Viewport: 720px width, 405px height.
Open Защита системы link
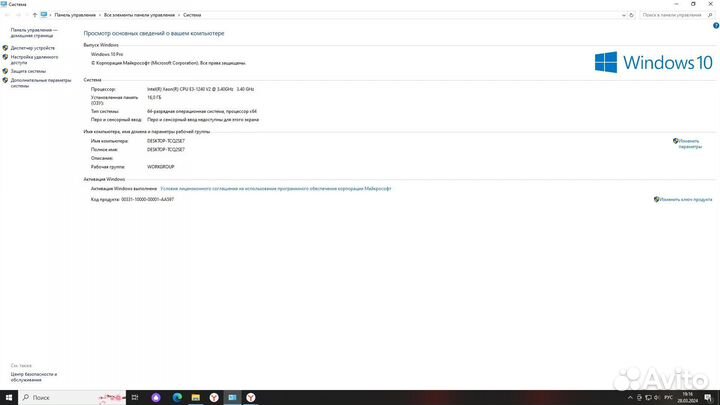(x=28, y=71)
